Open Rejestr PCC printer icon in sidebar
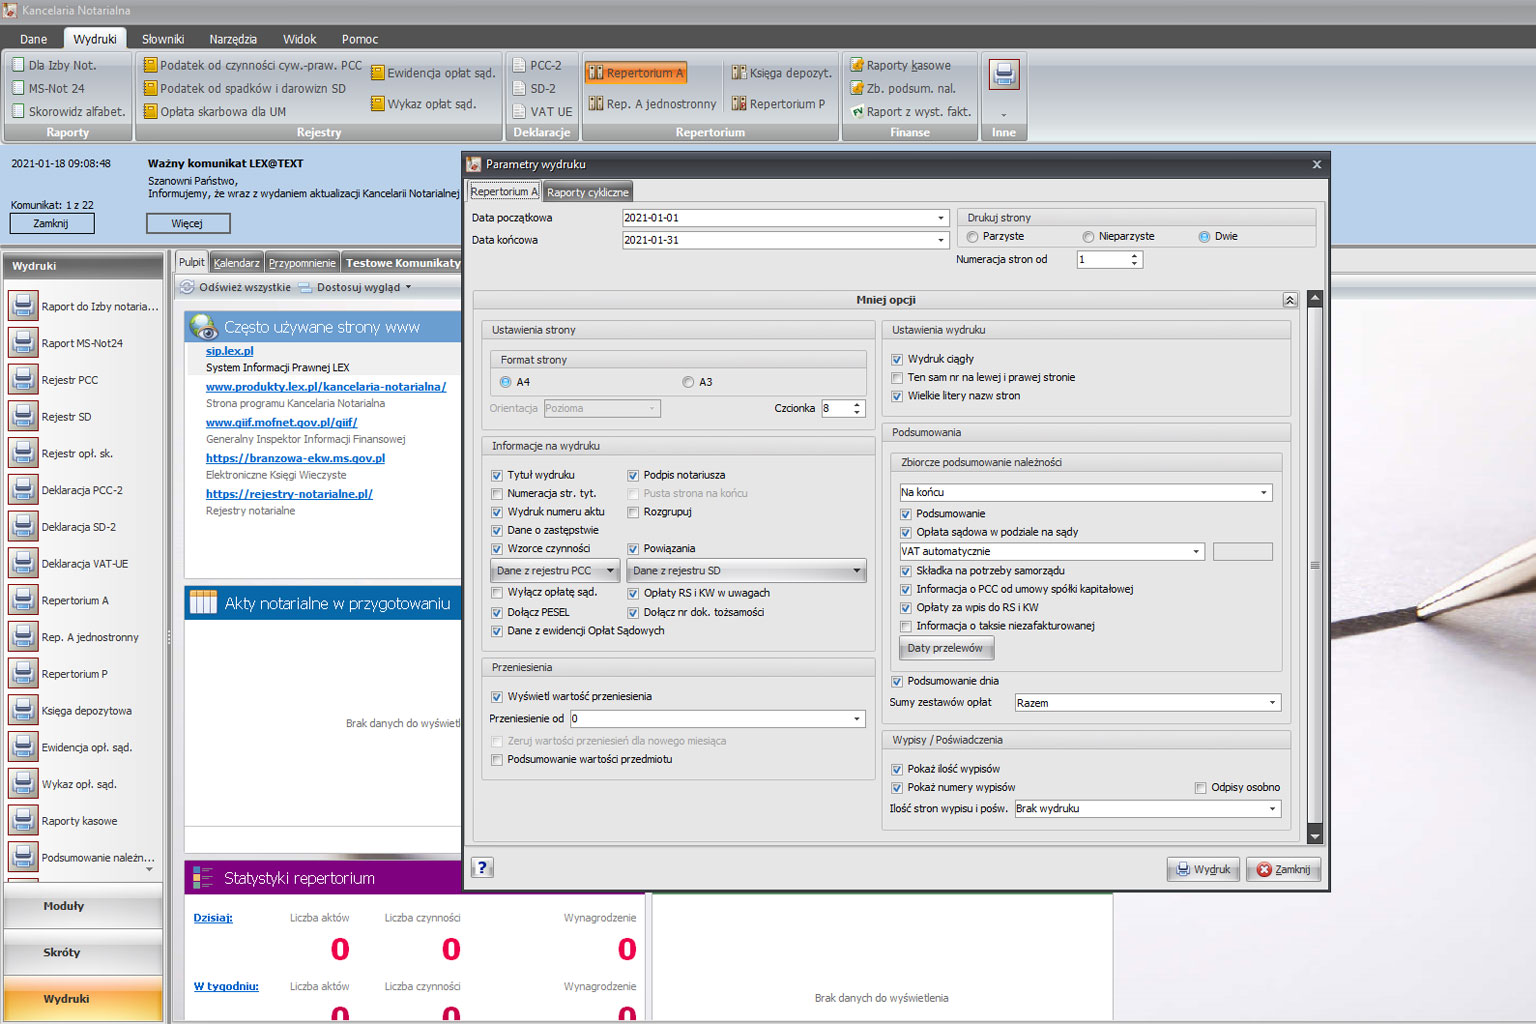Viewport: 1536px width, 1024px height. coord(23,380)
